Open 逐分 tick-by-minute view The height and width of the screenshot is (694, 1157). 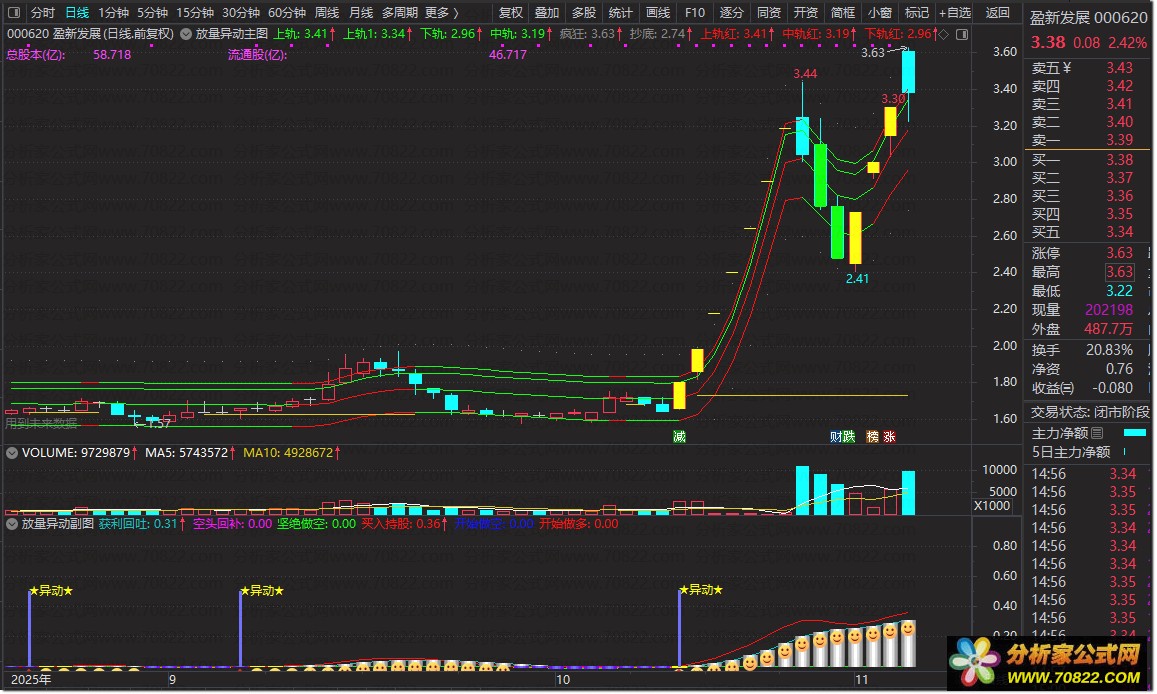[731, 13]
